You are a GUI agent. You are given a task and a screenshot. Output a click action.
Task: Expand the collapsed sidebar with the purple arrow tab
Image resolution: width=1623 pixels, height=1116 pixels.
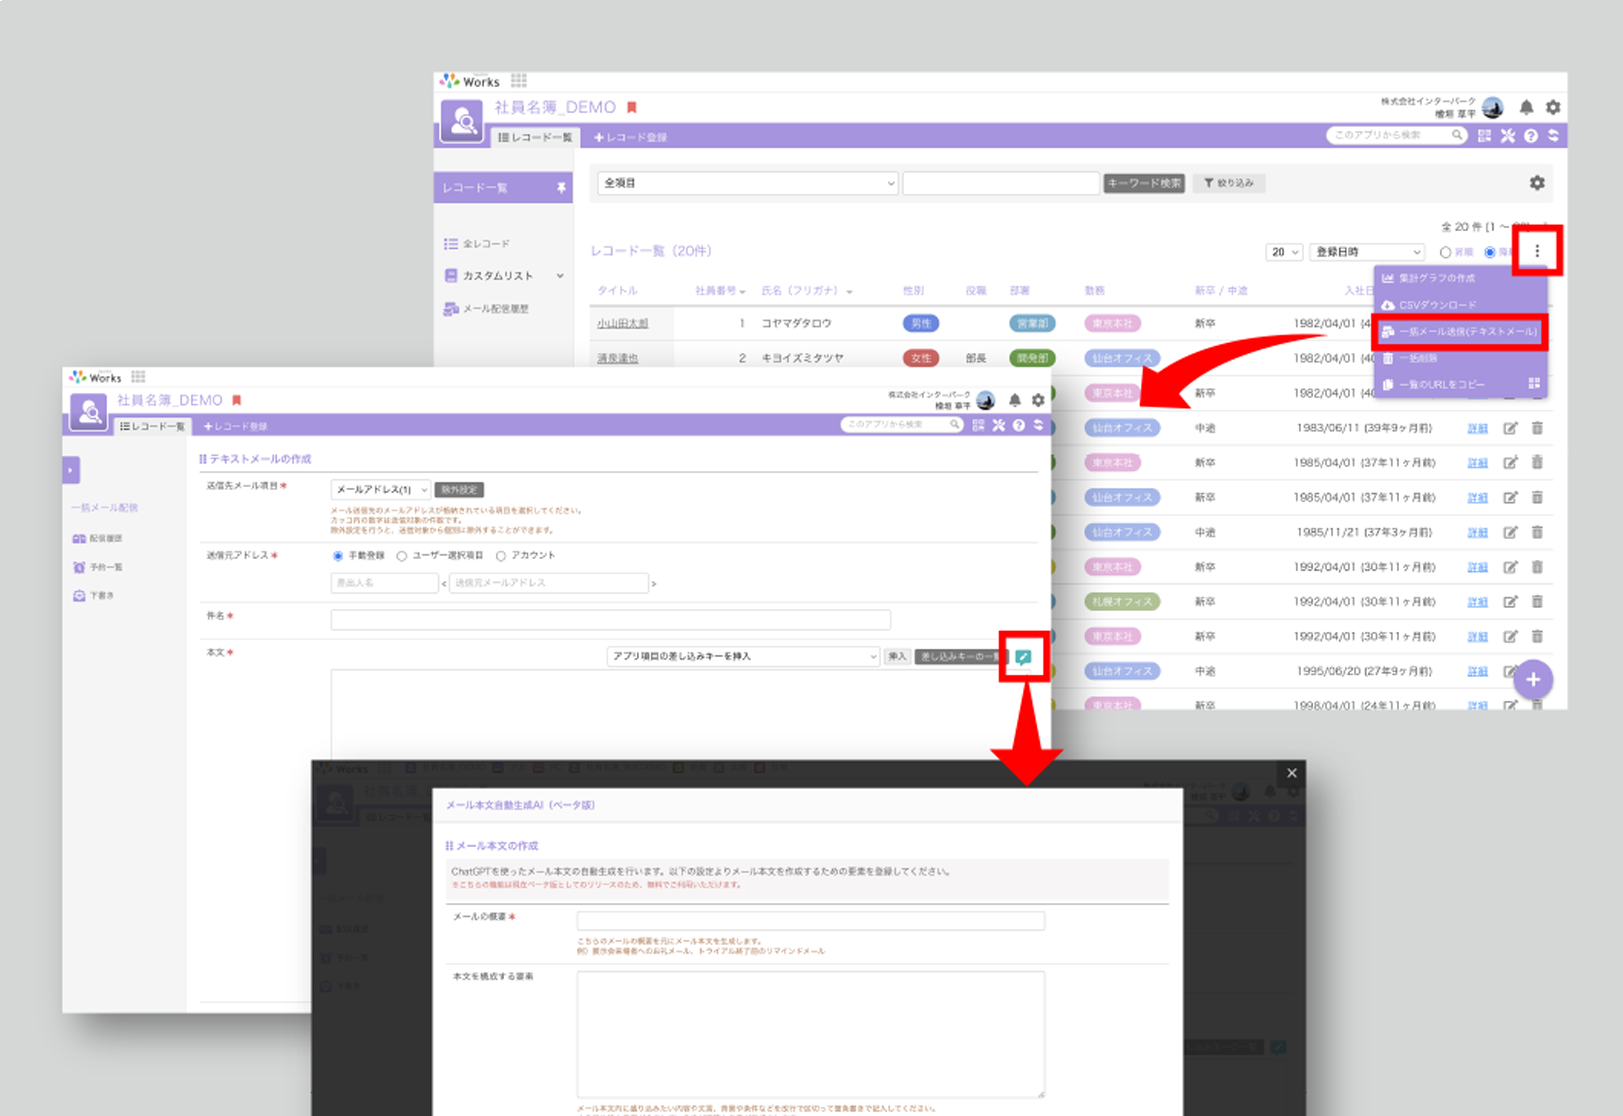pyautogui.click(x=71, y=470)
